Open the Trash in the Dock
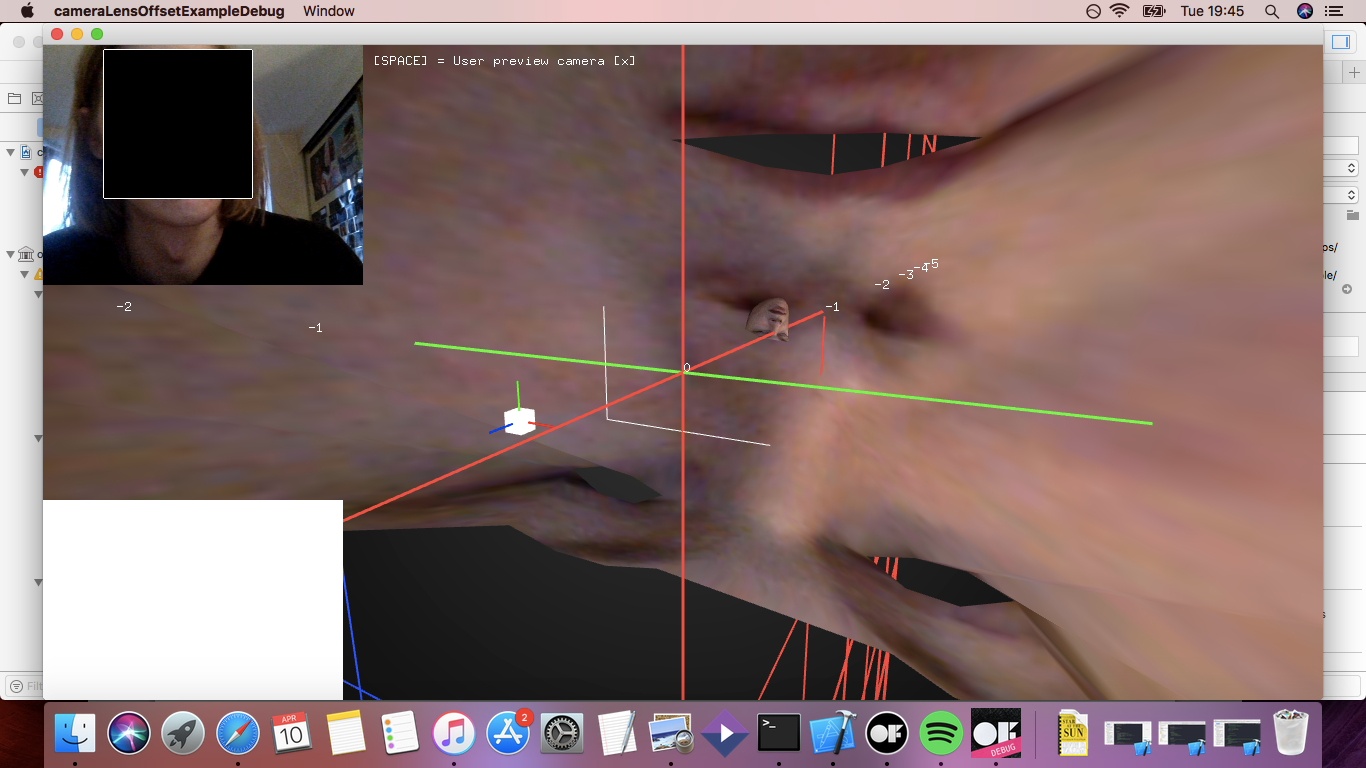The height and width of the screenshot is (768, 1366). [x=1291, y=734]
